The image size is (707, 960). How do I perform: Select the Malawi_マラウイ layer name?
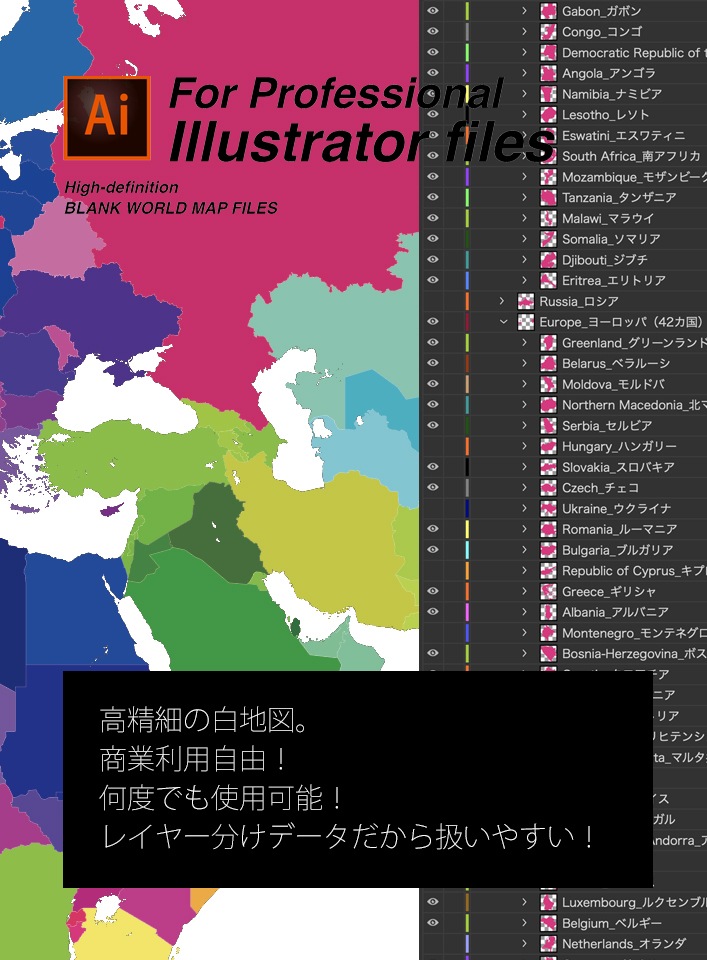coord(608,219)
